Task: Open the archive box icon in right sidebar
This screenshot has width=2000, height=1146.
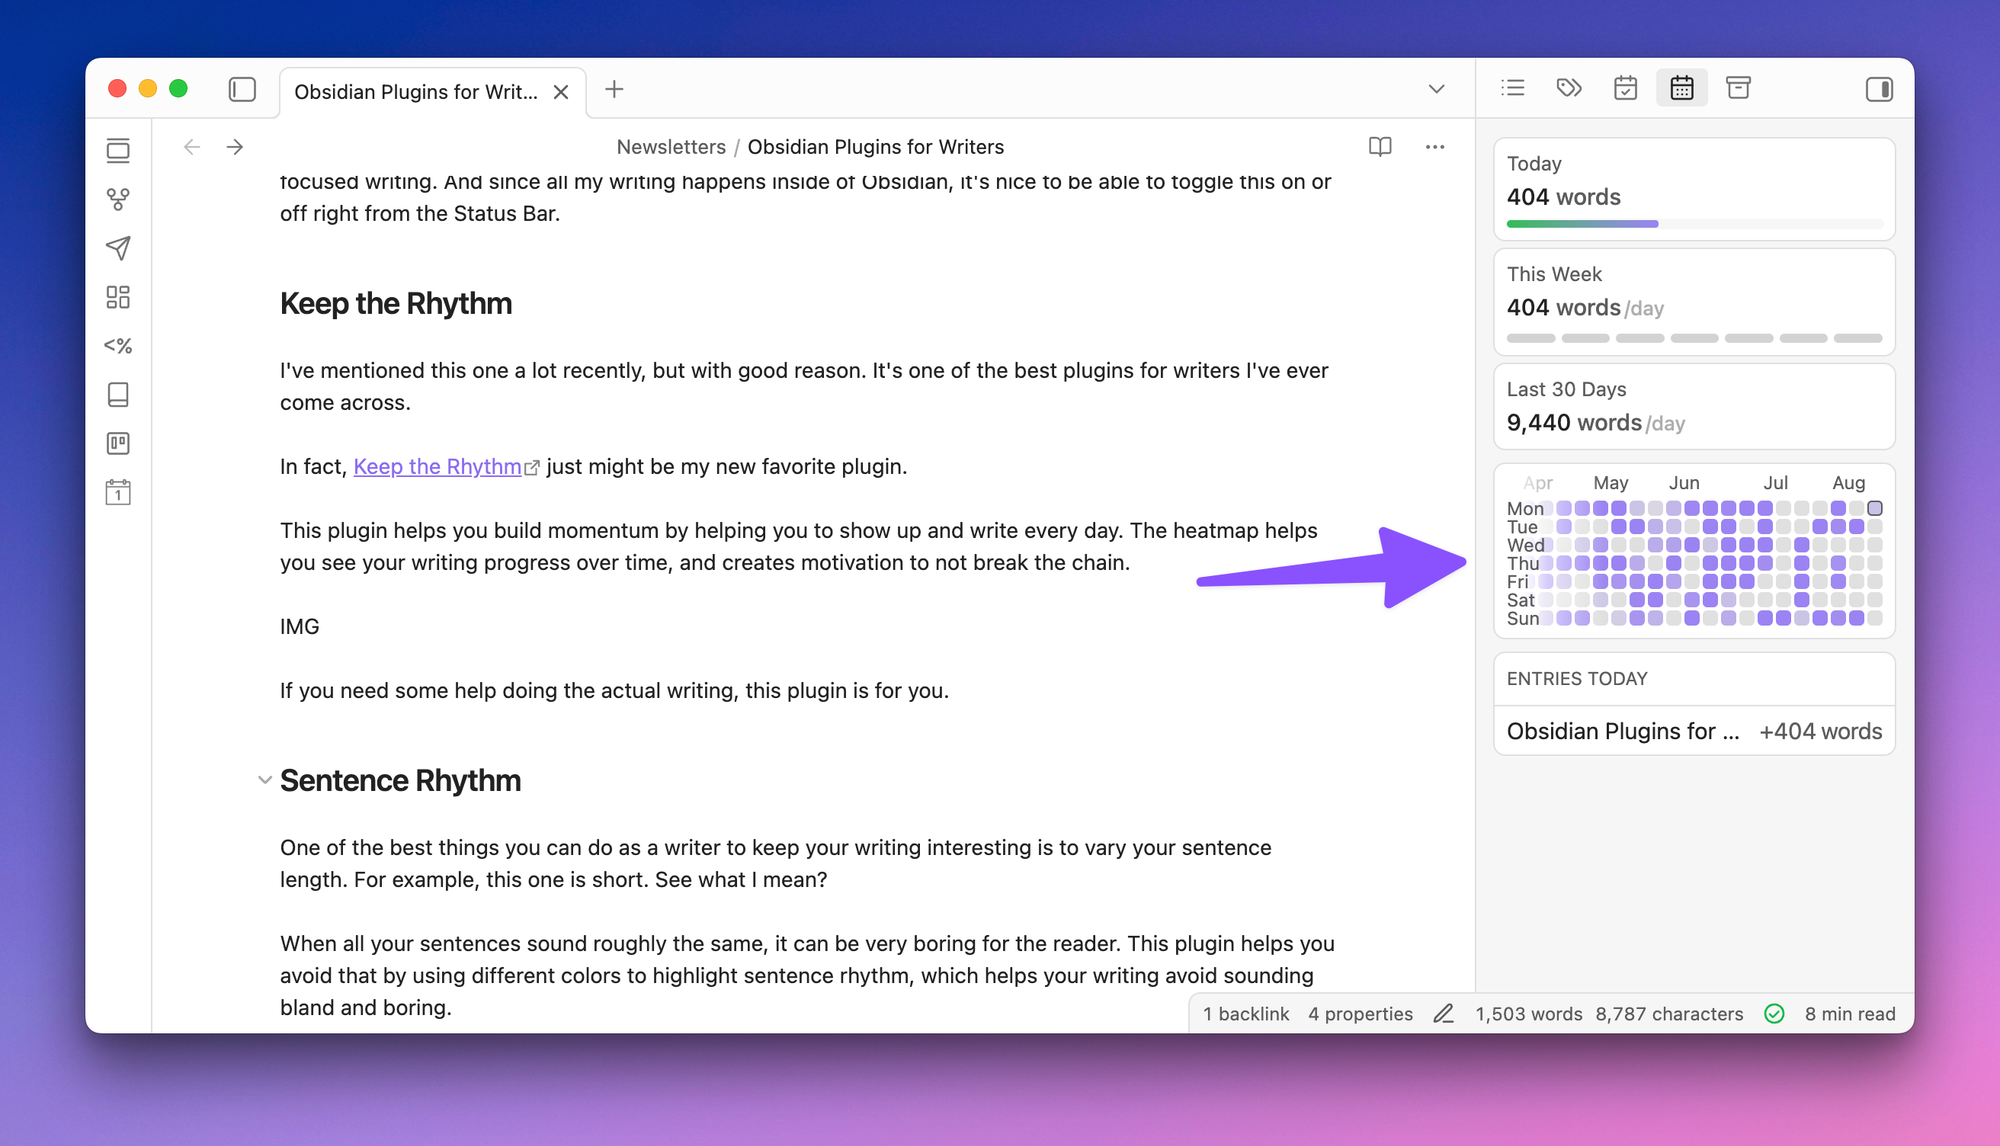Action: tap(1738, 88)
